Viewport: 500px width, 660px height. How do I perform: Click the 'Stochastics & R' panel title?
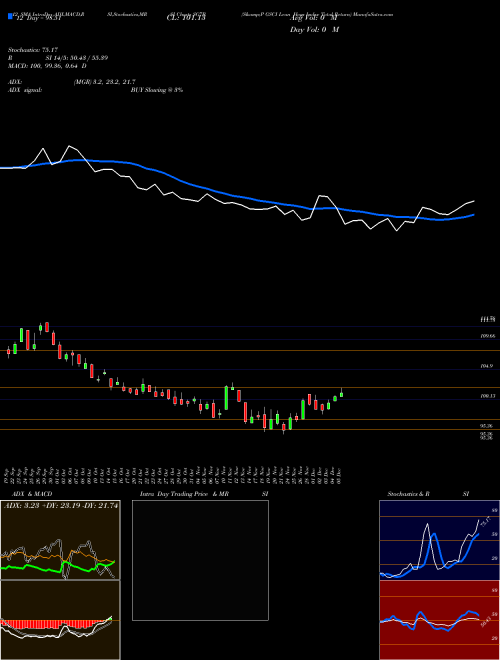pos(409,494)
